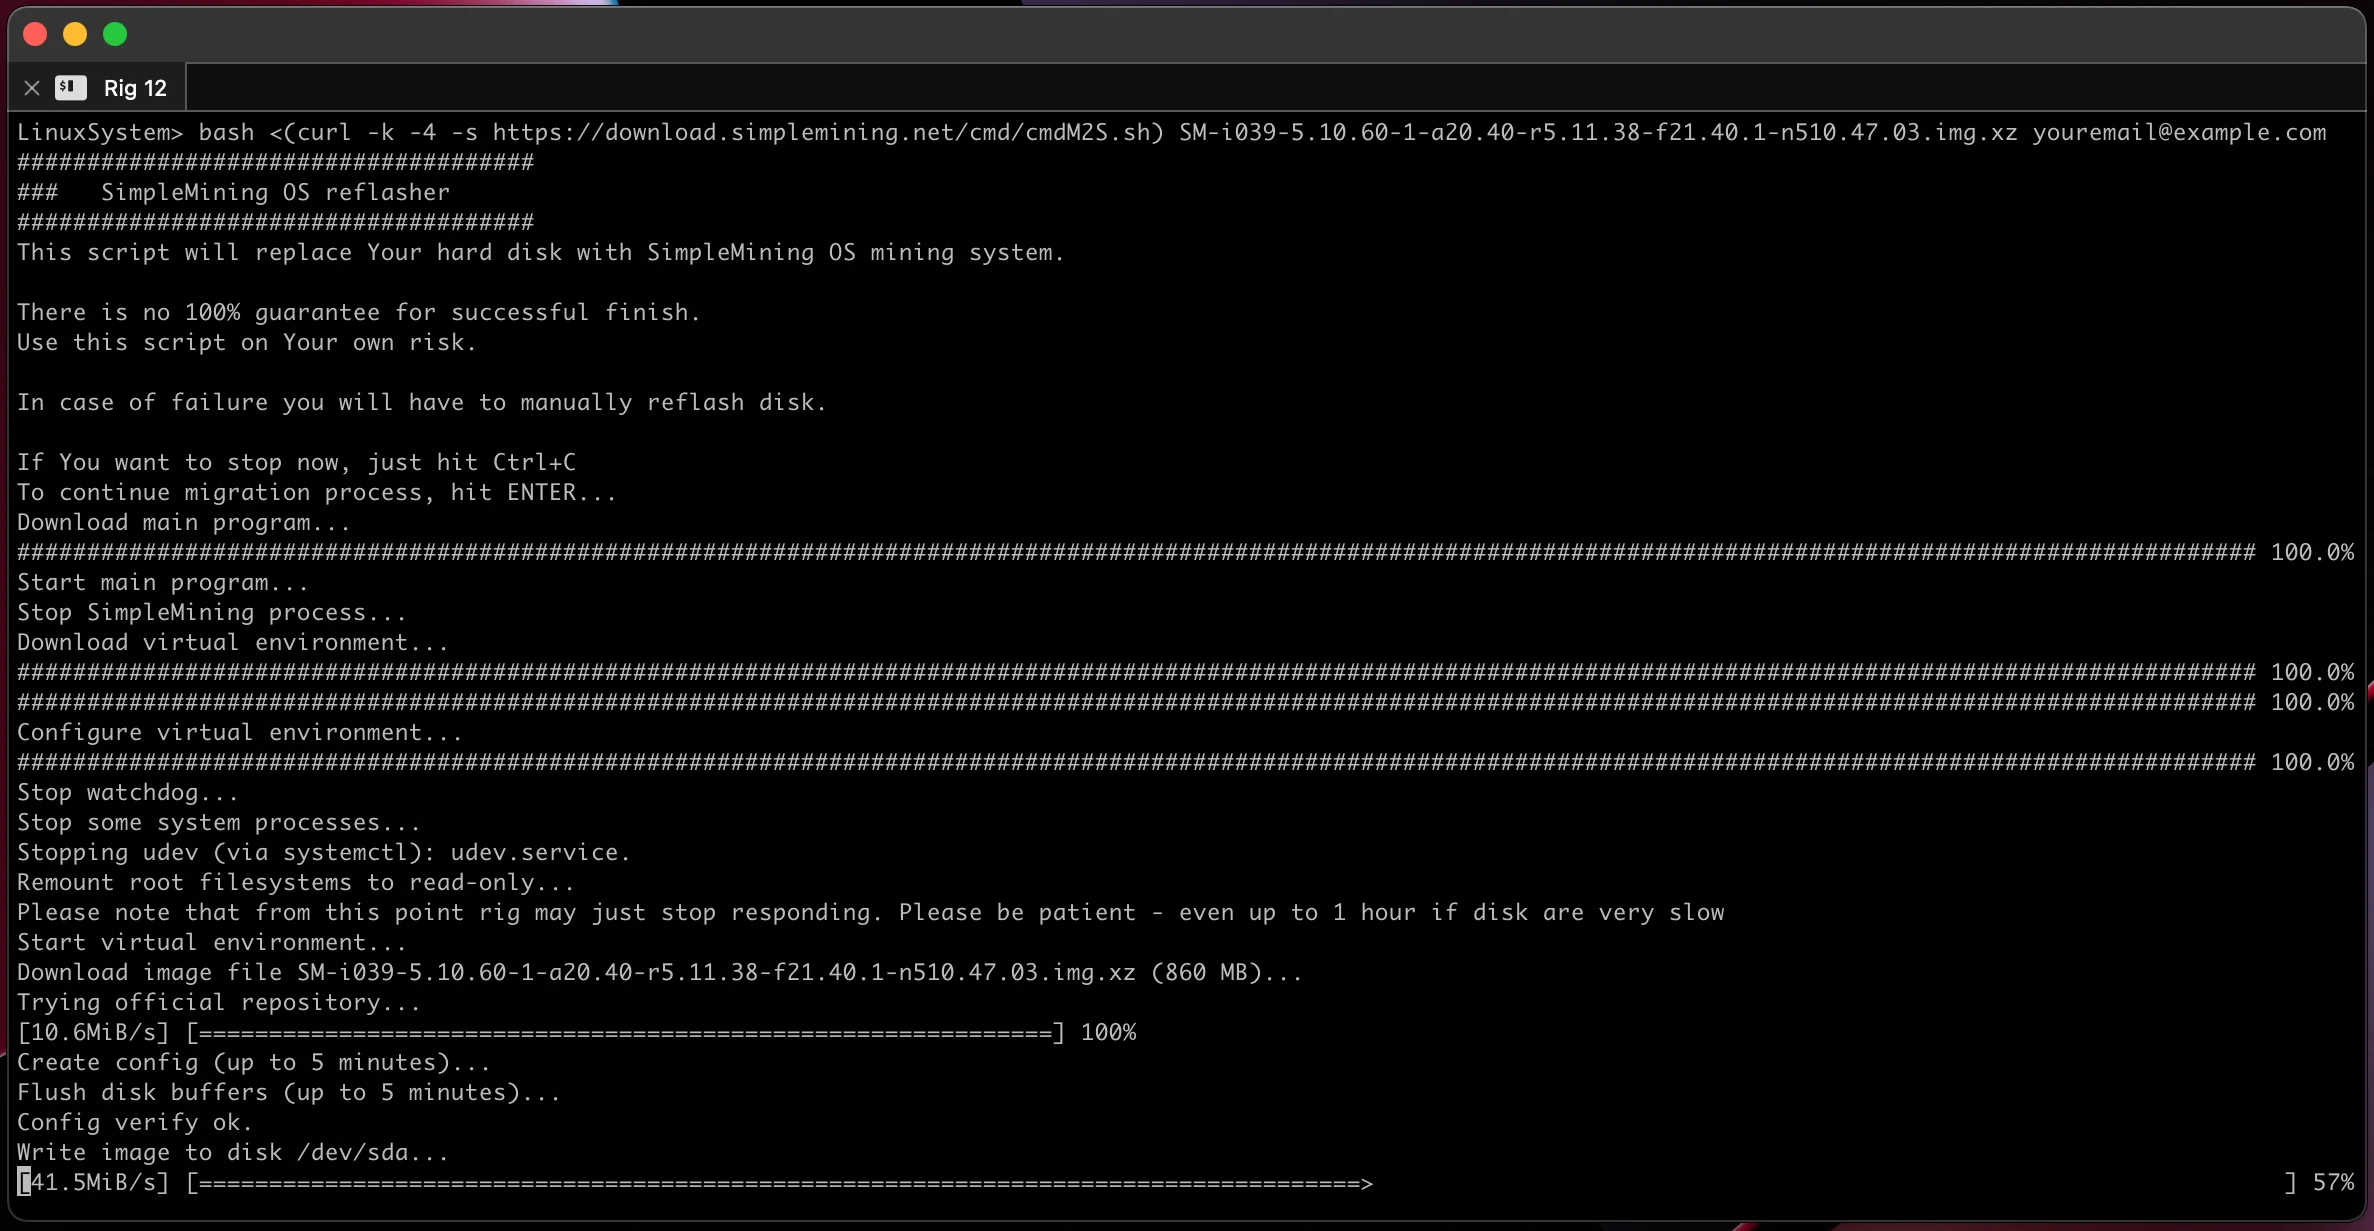Click the 'SimpleMining OS reflasher' header line
This screenshot has width=2374, height=1231.
point(274,192)
